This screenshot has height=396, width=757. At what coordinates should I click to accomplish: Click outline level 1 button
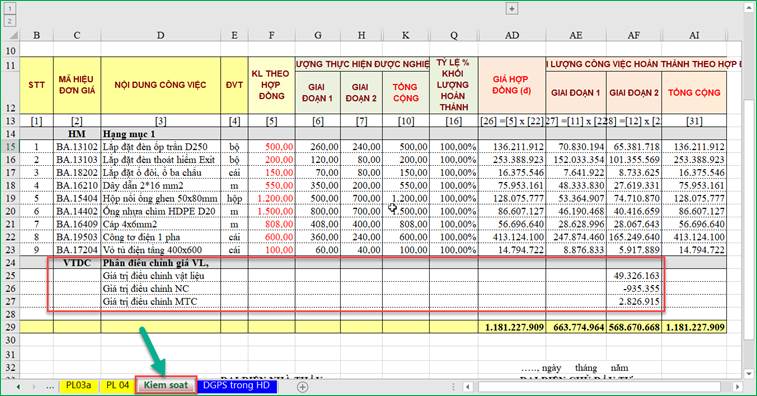point(10,8)
